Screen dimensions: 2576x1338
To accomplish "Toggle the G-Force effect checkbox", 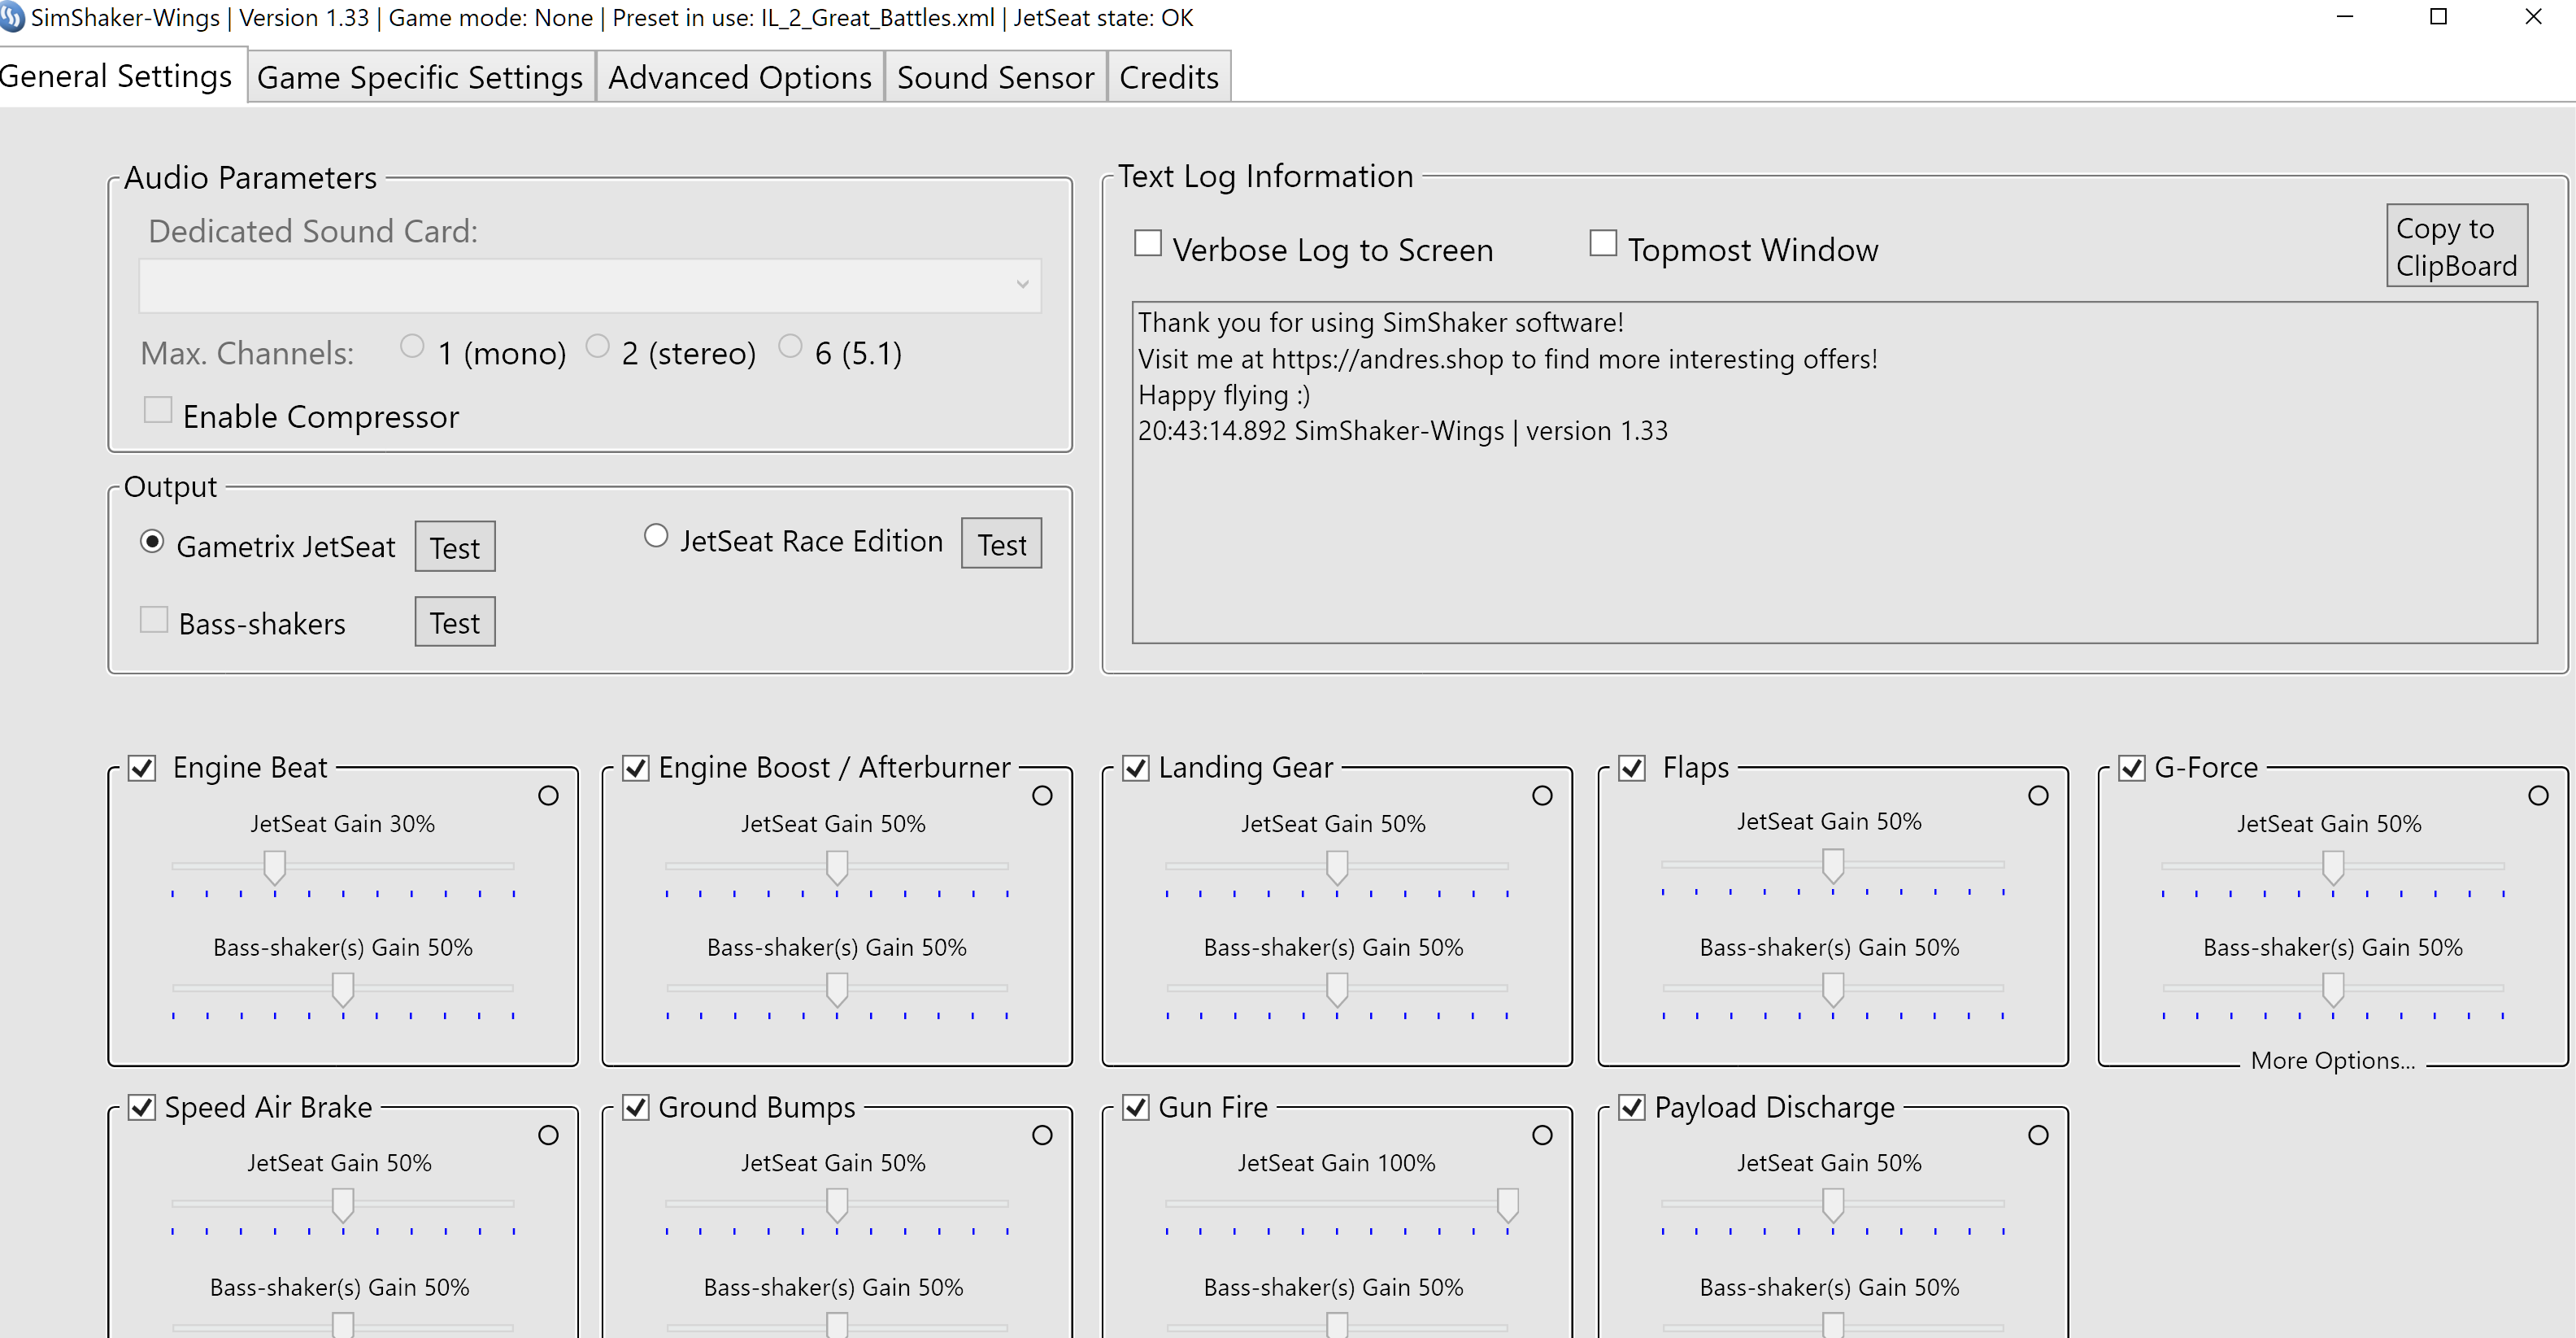I will [x=2132, y=768].
